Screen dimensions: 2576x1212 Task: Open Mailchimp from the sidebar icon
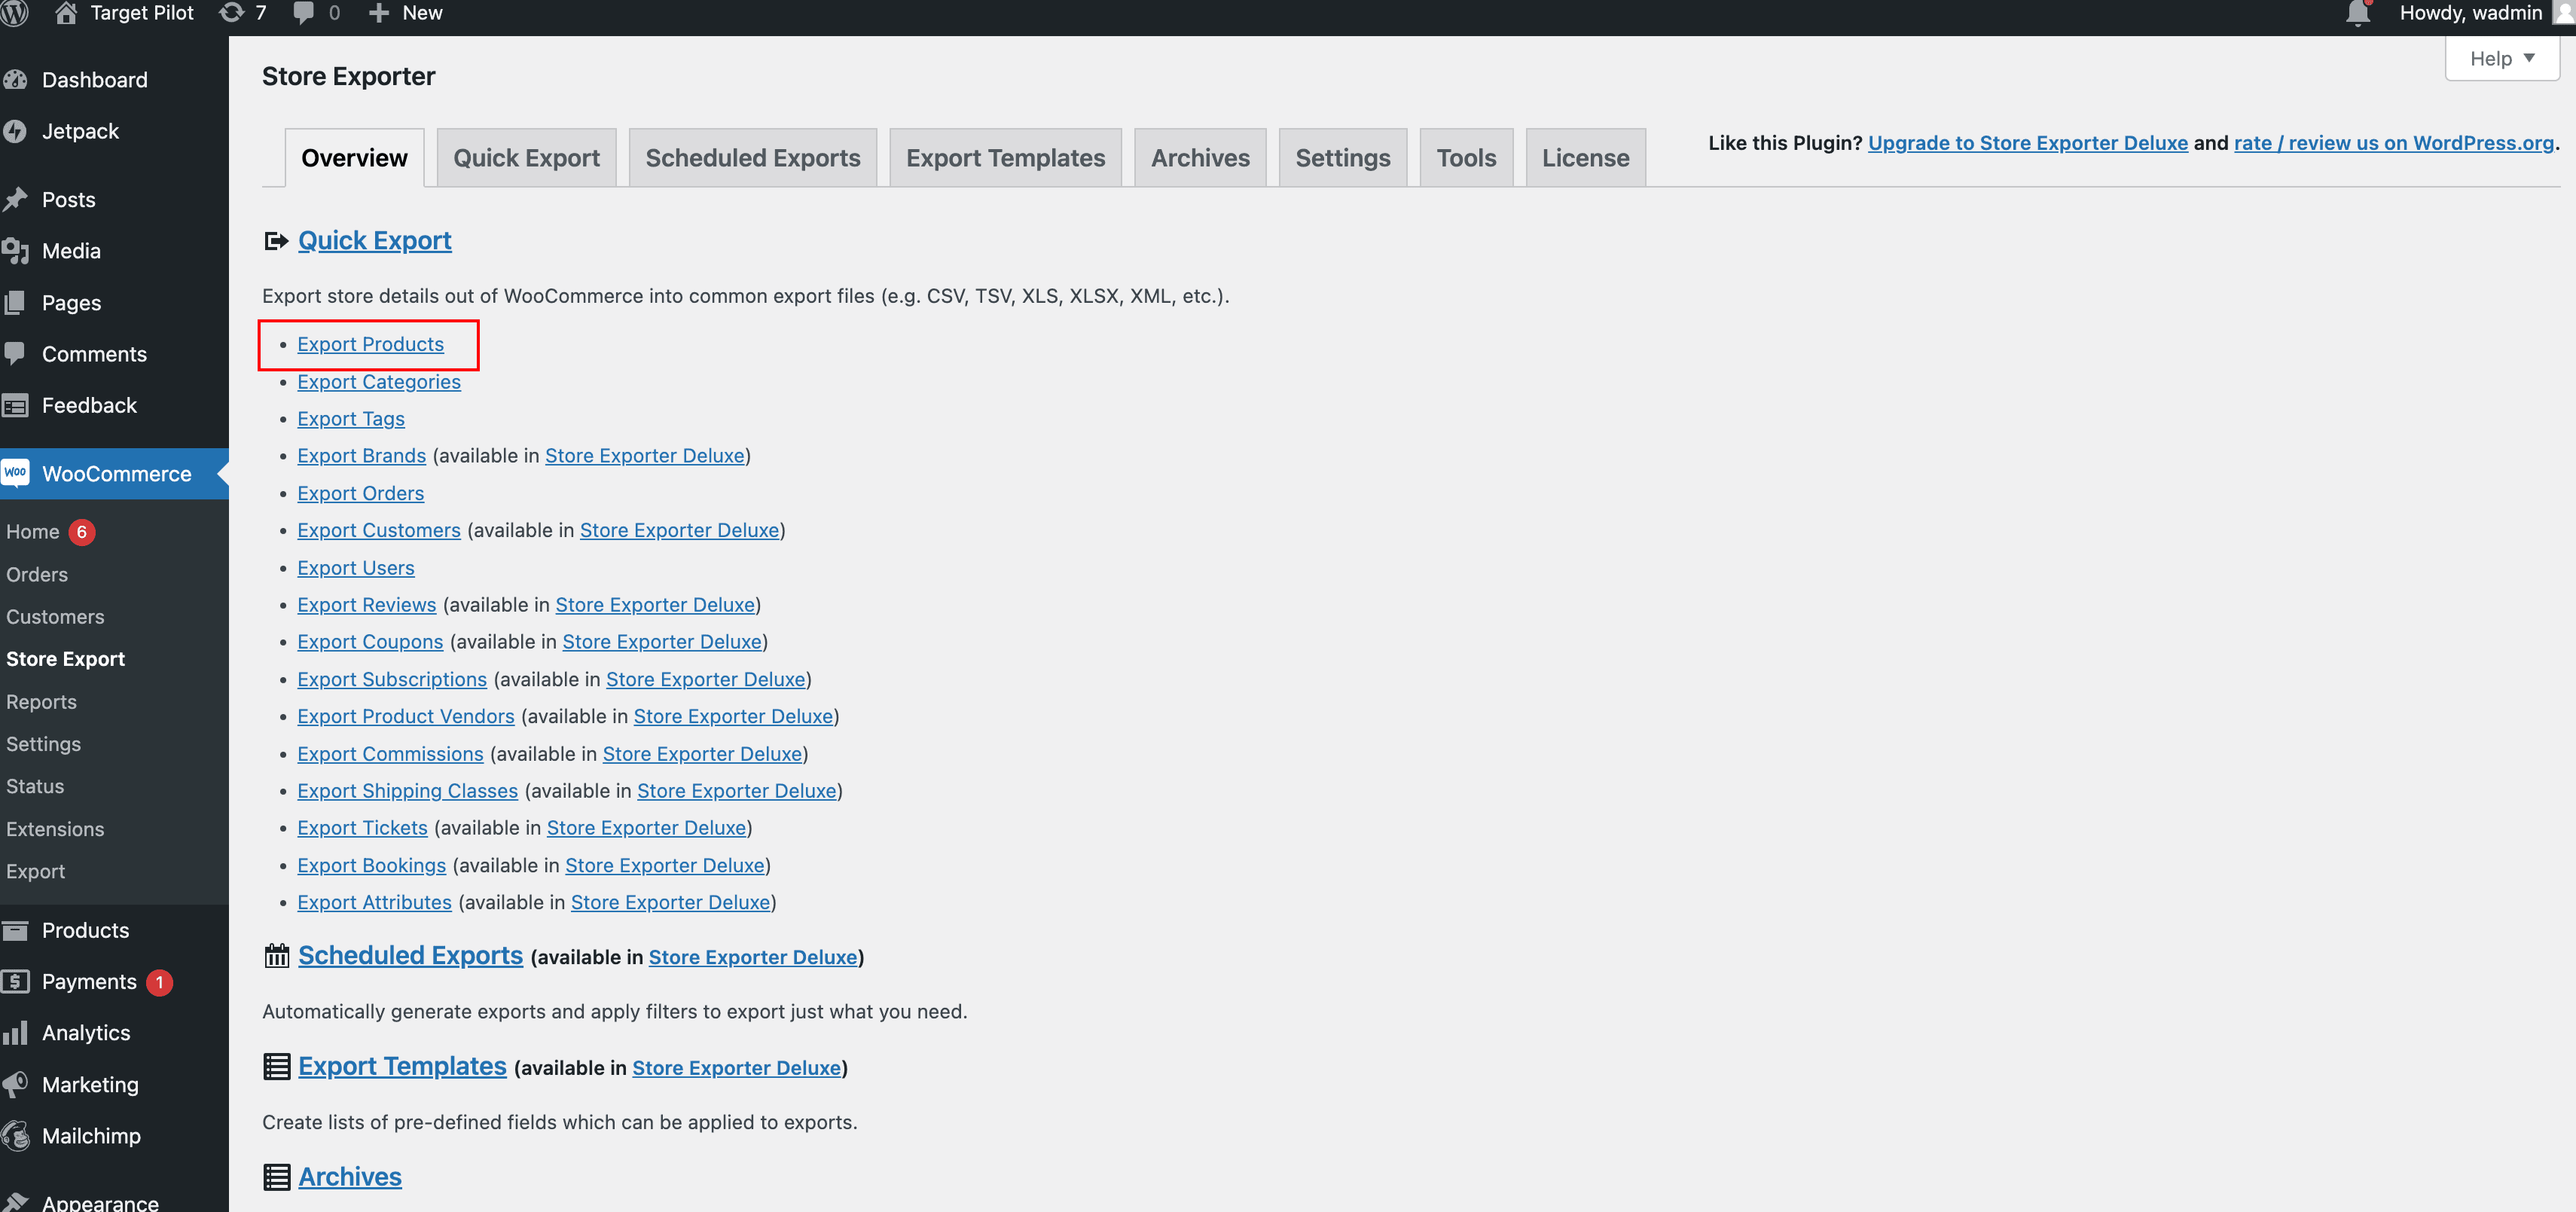(x=16, y=1135)
